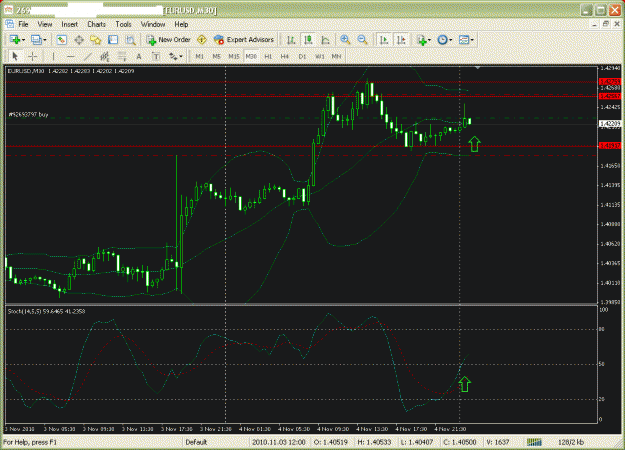Switch chart to H4 timeframe
The width and height of the screenshot is (625, 450).
[285, 57]
